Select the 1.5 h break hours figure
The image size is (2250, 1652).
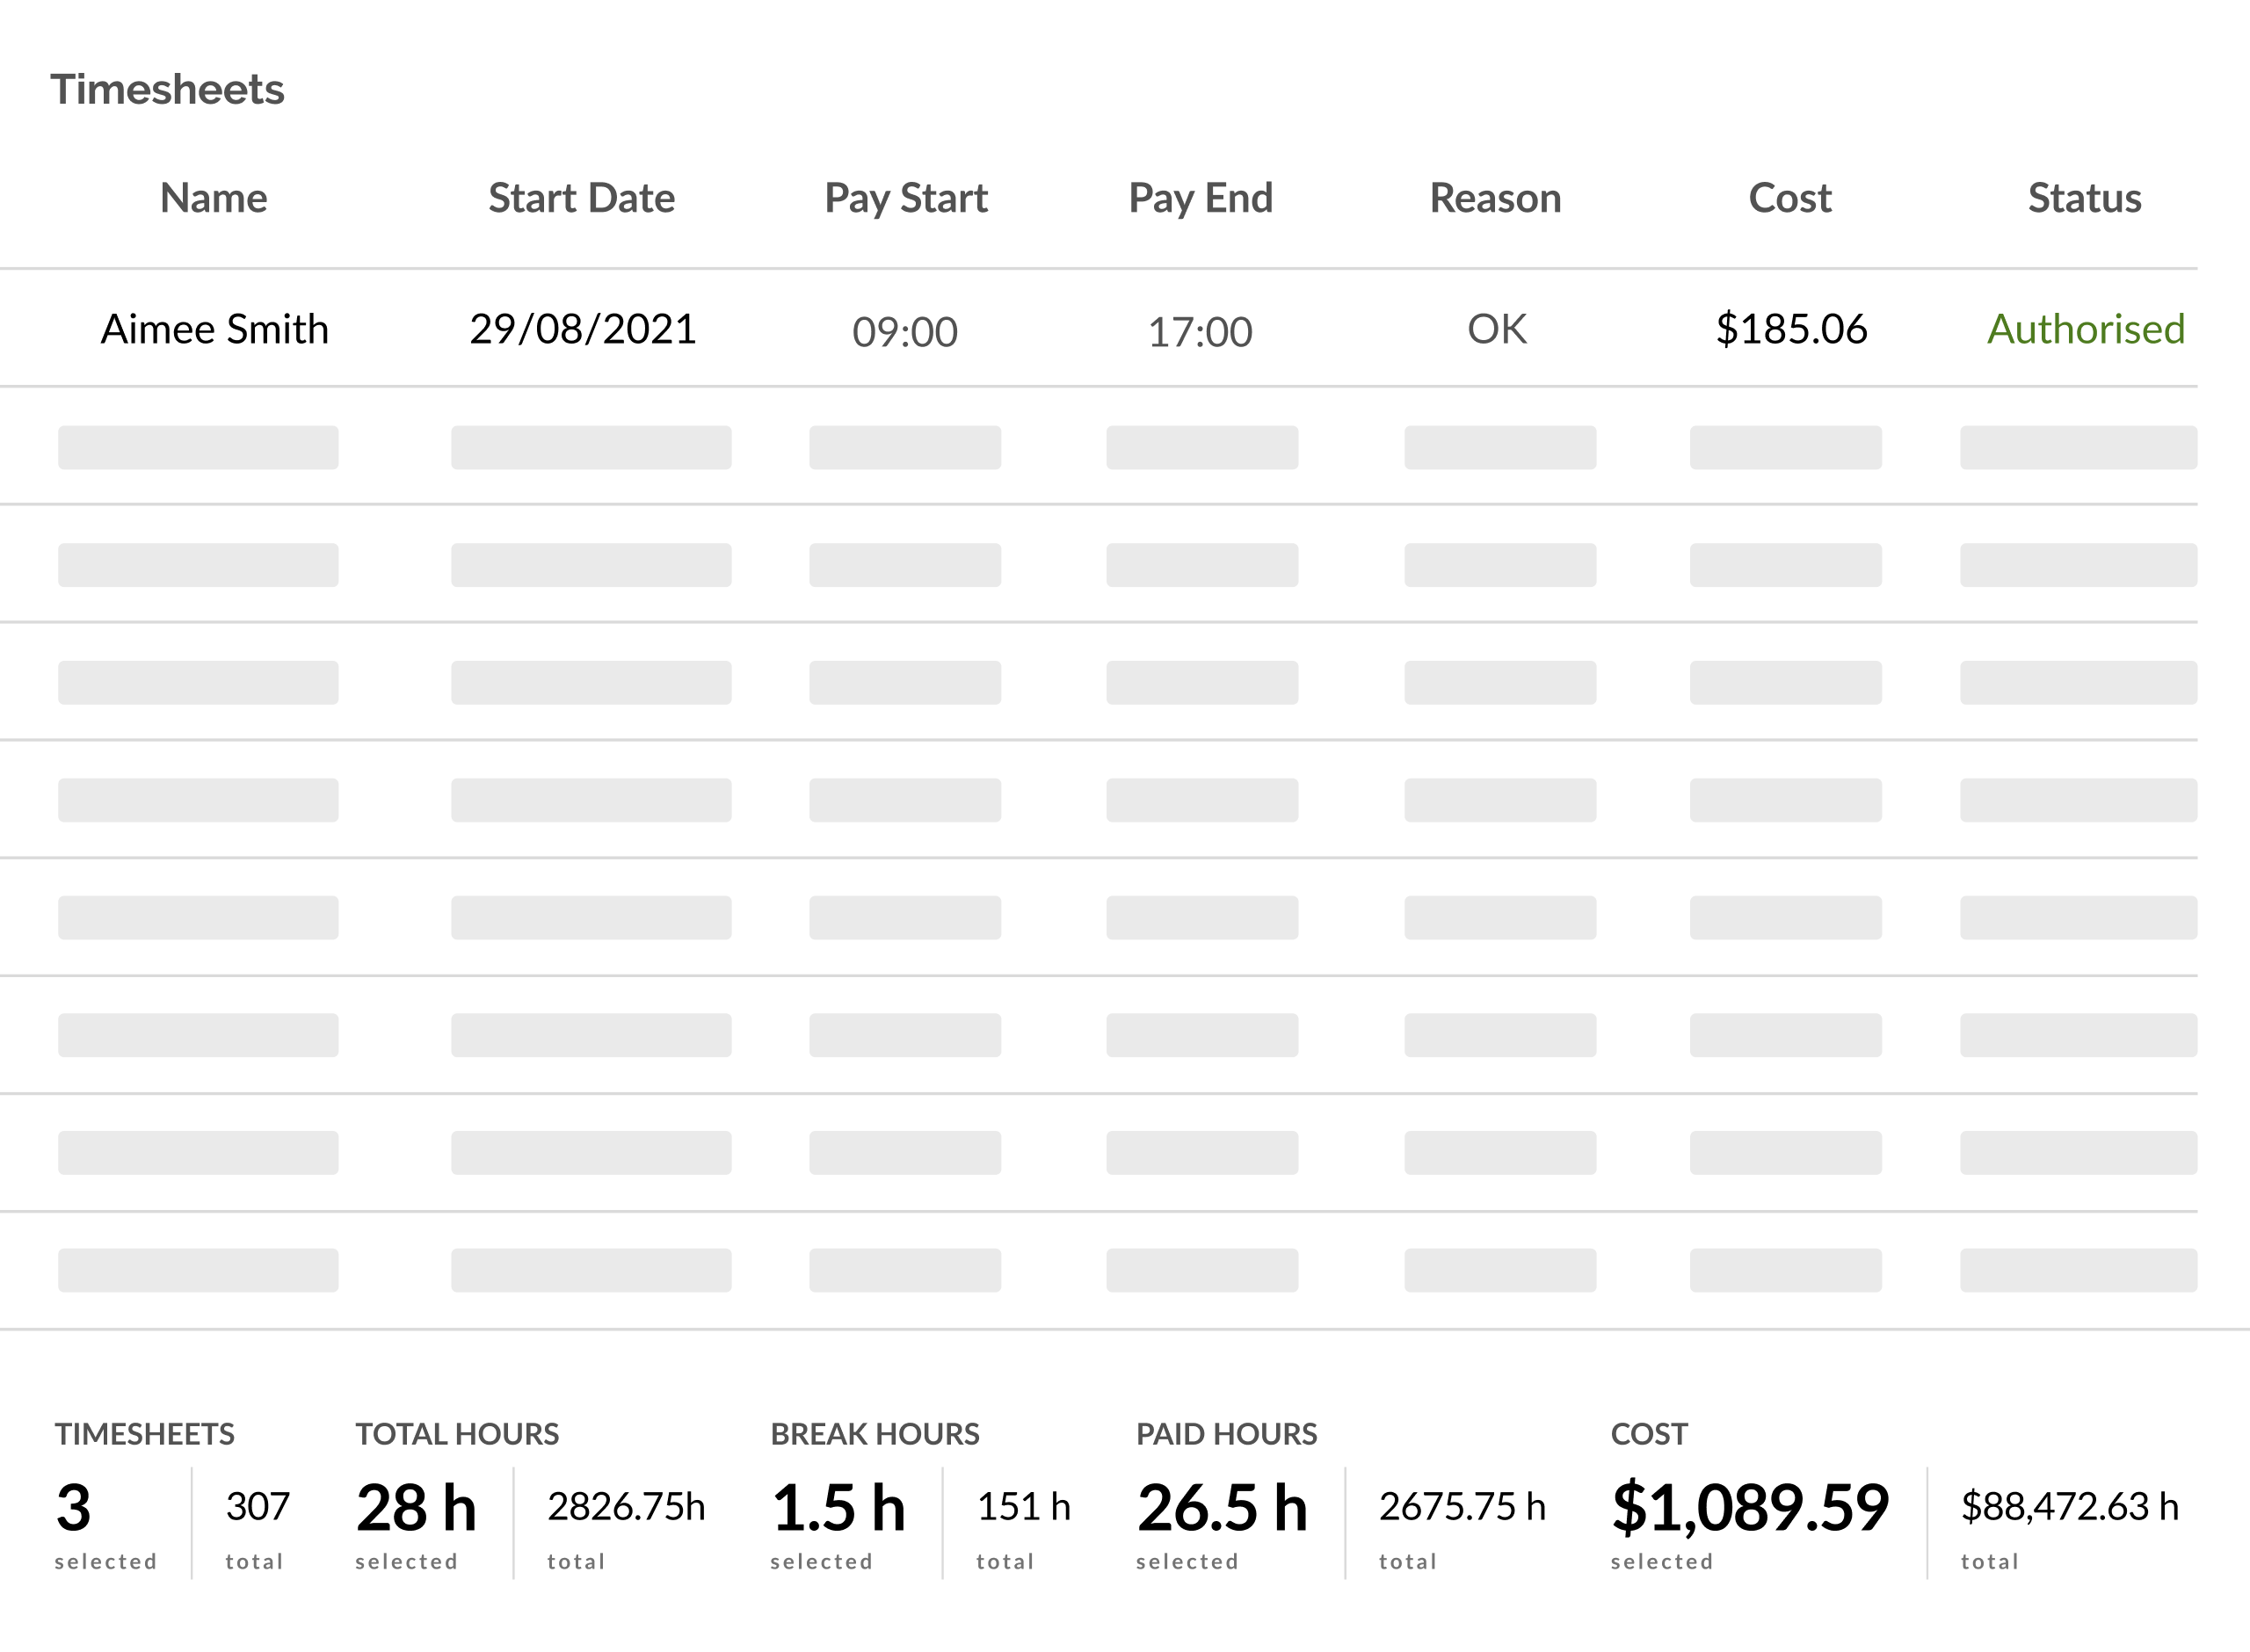click(x=838, y=1507)
